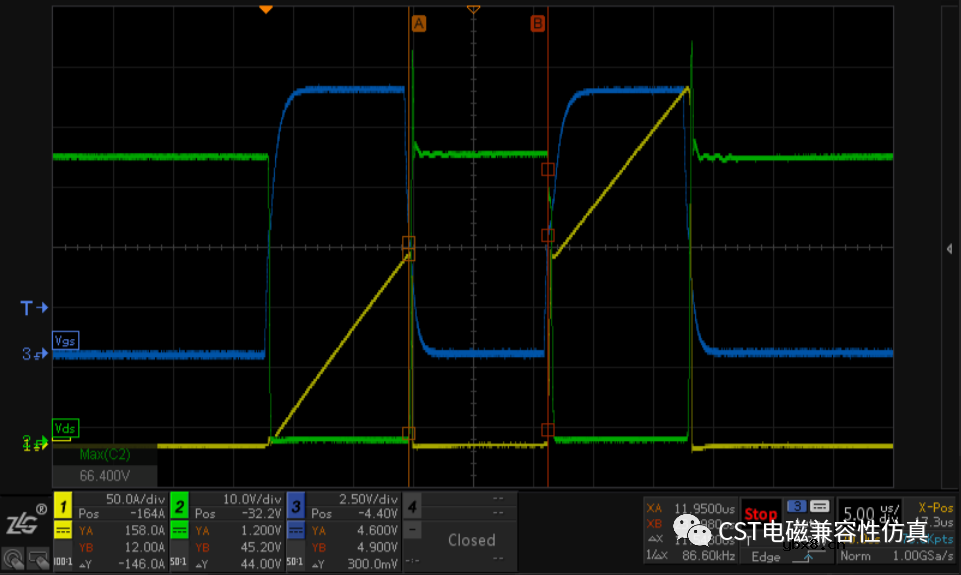This screenshot has height=575, width=961.
Task: Click the Vds waveform label
Action: pos(65,427)
